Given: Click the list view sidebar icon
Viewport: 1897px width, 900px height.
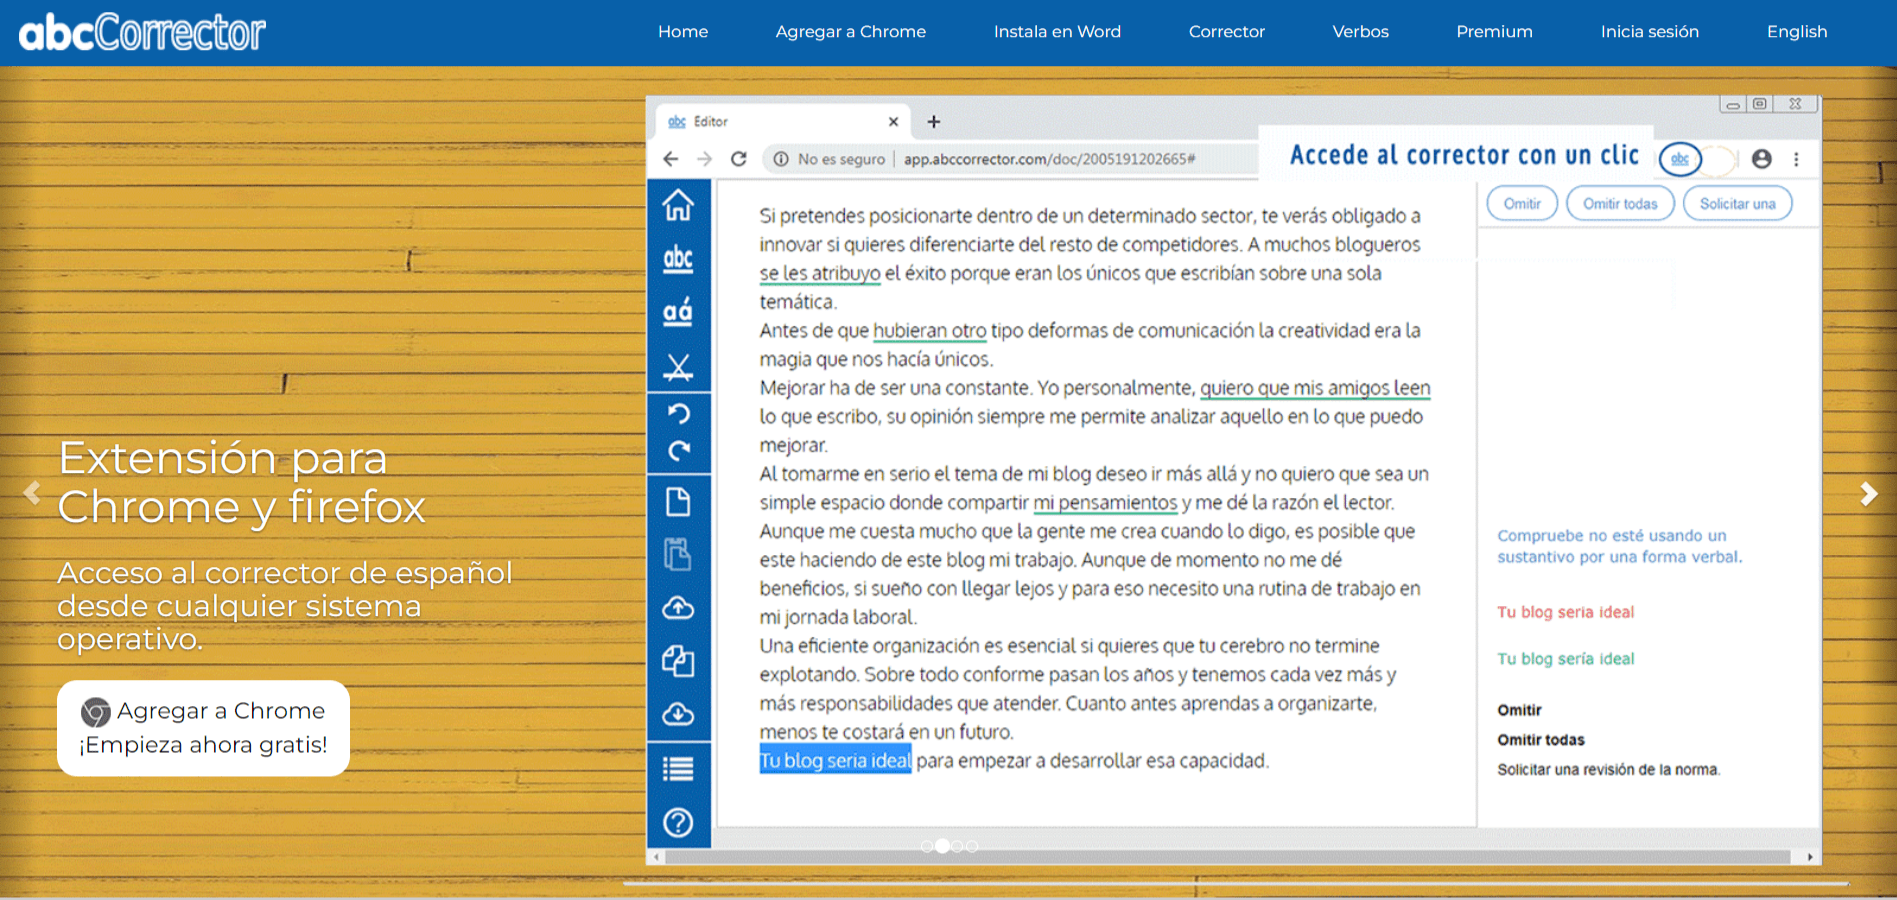Looking at the screenshot, I should coord(678,768).
